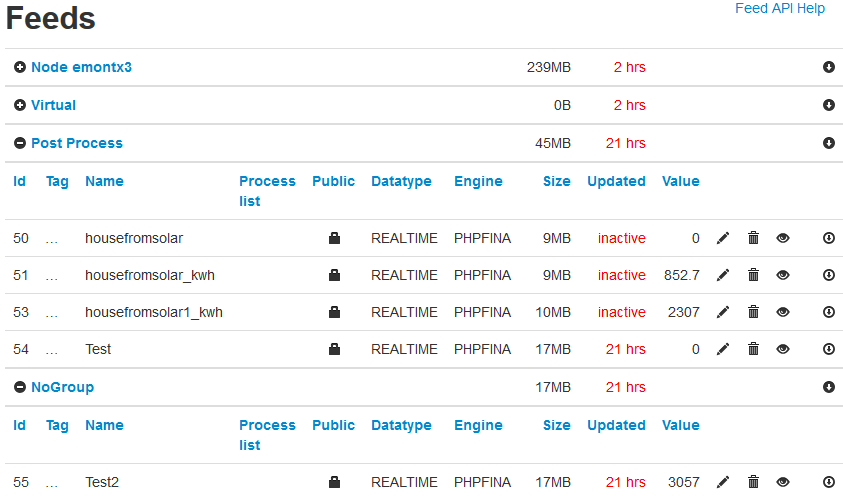Toggle public lock for Test2 feed
Image resolution: width=843 pixels, height=496 pixels.
[x=334, y=482]
